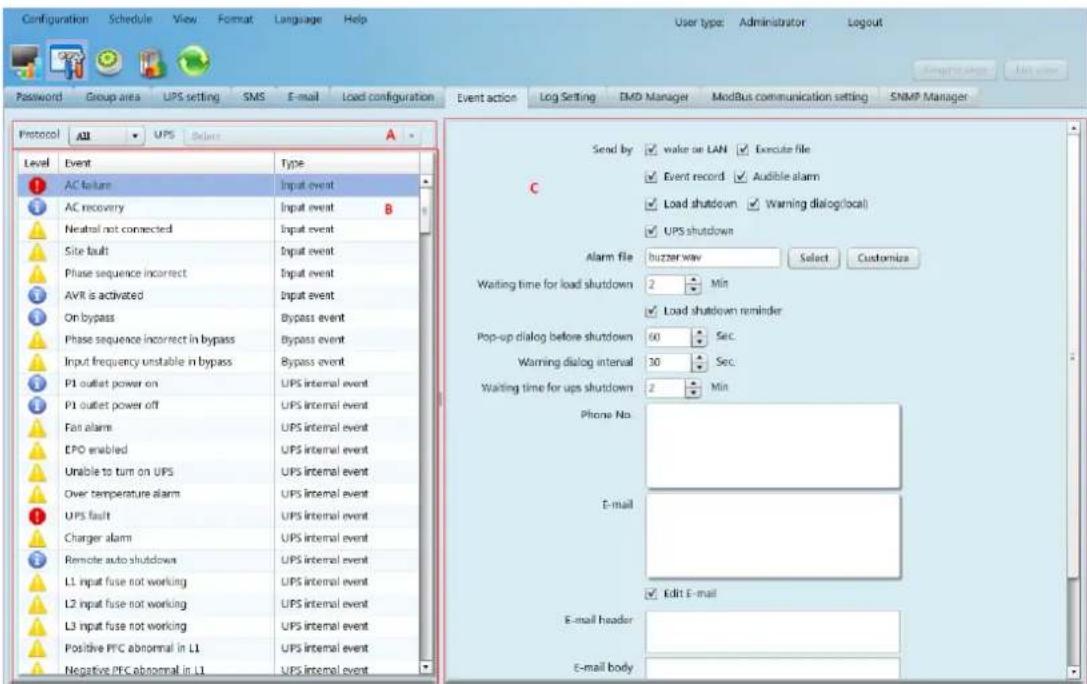Open the orange building toolbar icon
The image size is (1087, 684).
click(x=152, y=63)
